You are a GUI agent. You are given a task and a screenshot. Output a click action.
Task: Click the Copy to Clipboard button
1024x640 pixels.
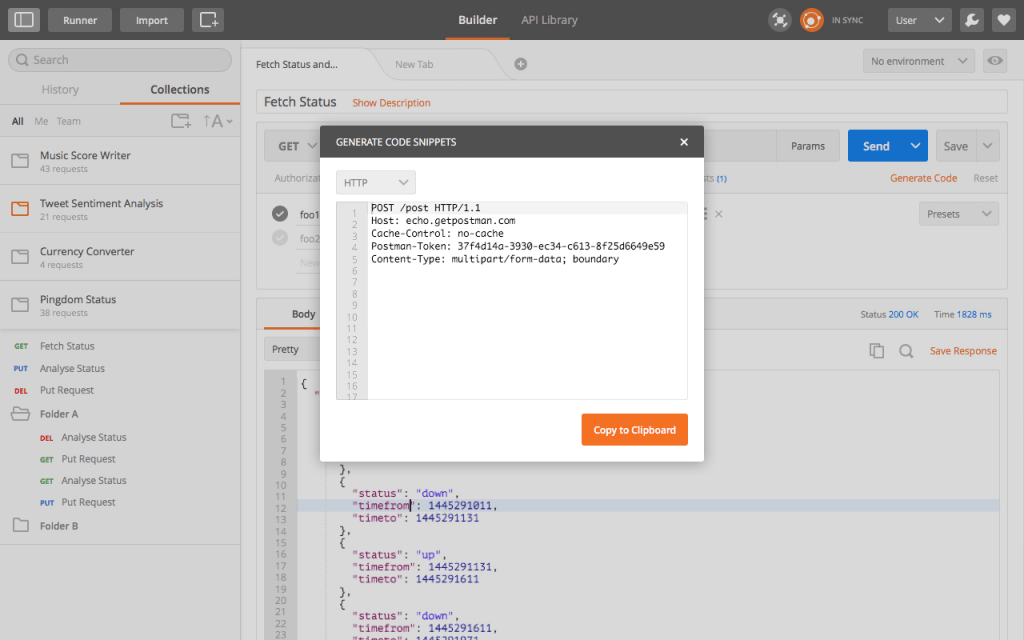tap(634, 429)
